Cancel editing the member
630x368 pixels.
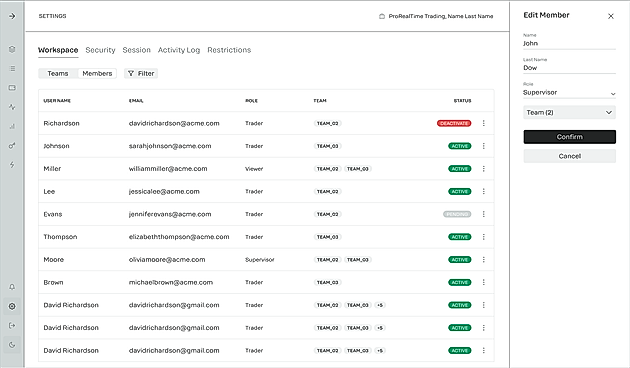(x=569, y=156)
